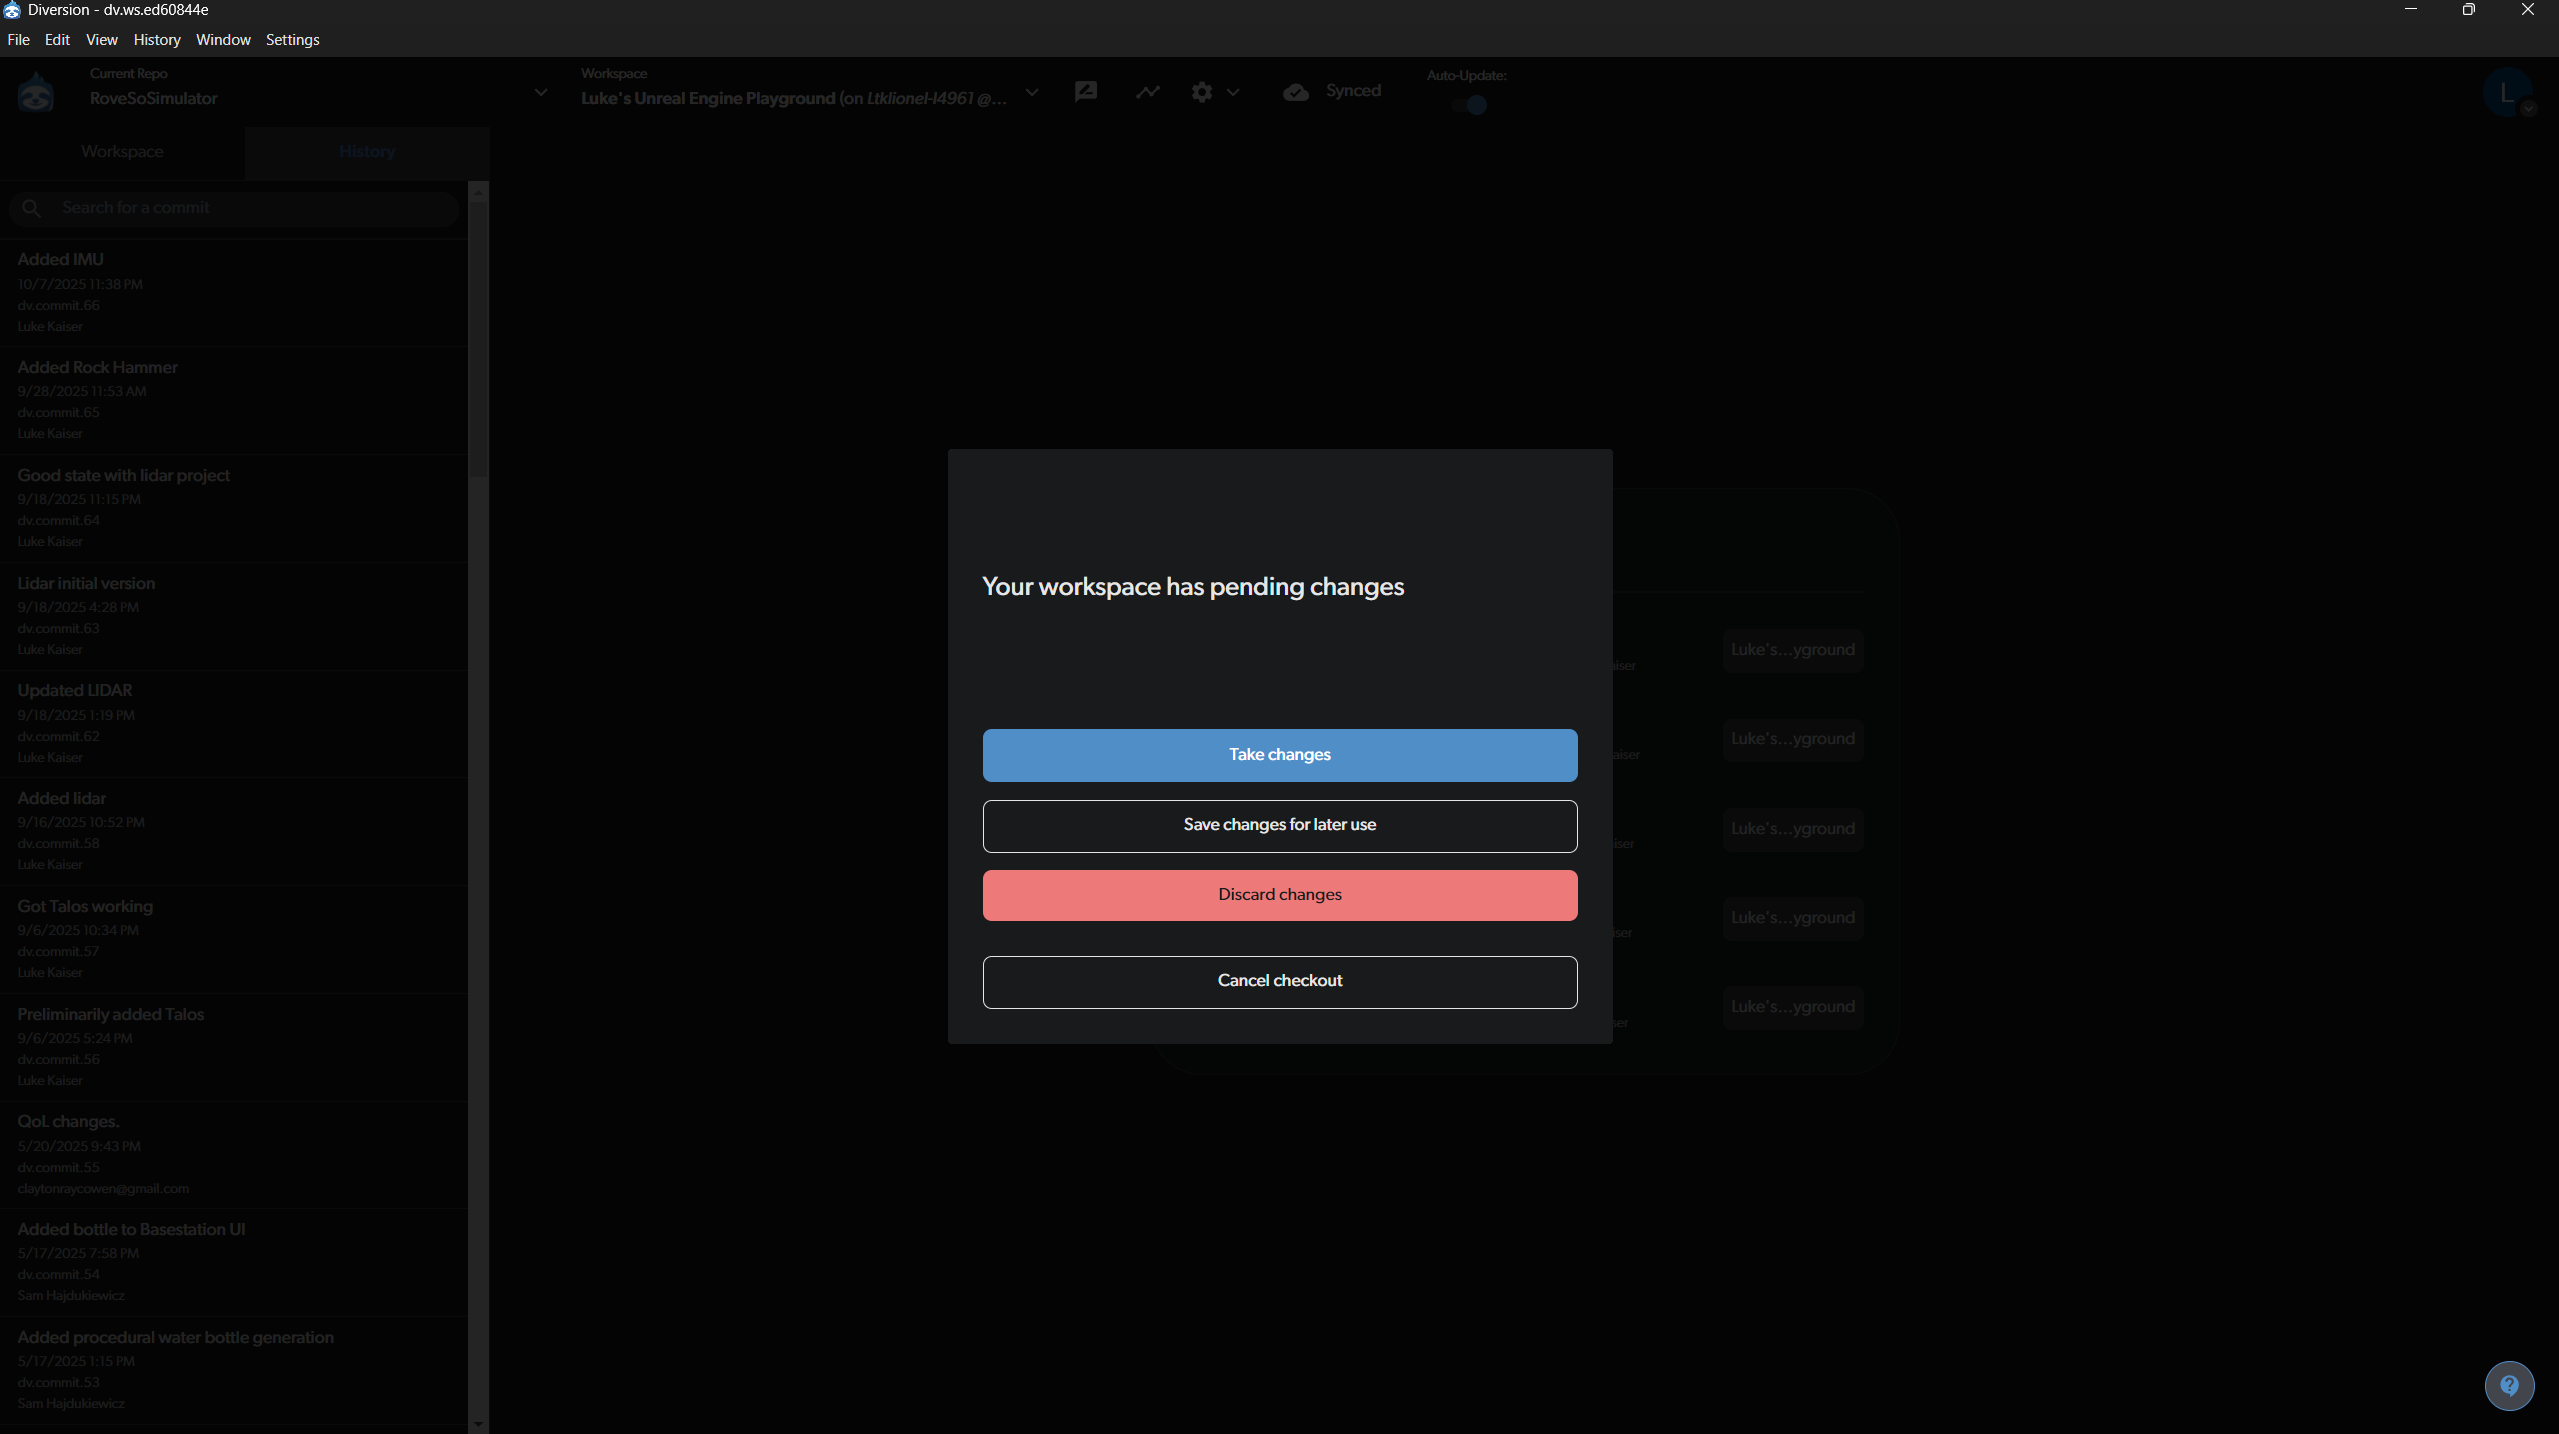This screenshot has width=2559, height=1434.
Task: Open the help question mark bubble
Action: pyautogui.click(x=2509, y=1385)
